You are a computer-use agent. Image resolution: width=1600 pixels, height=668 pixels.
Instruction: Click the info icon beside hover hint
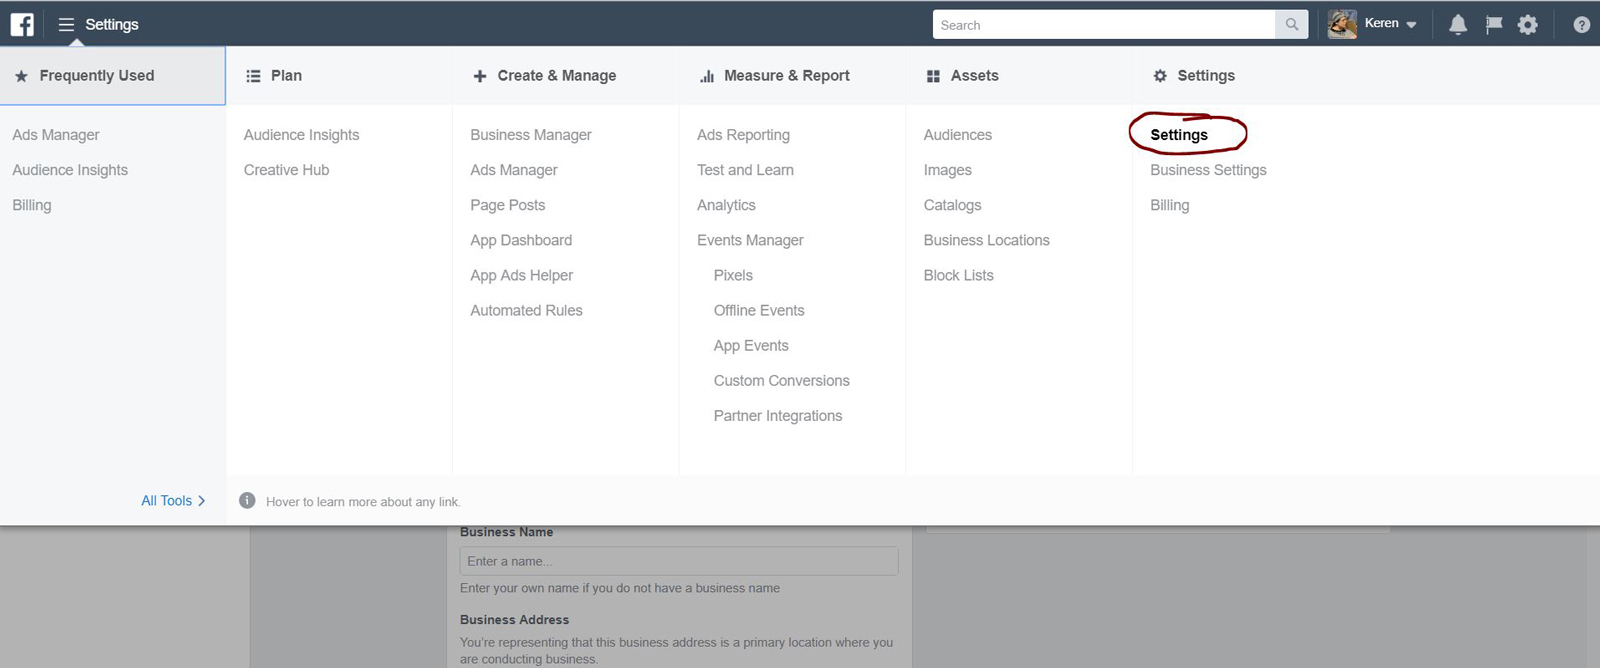click(247, 500)
